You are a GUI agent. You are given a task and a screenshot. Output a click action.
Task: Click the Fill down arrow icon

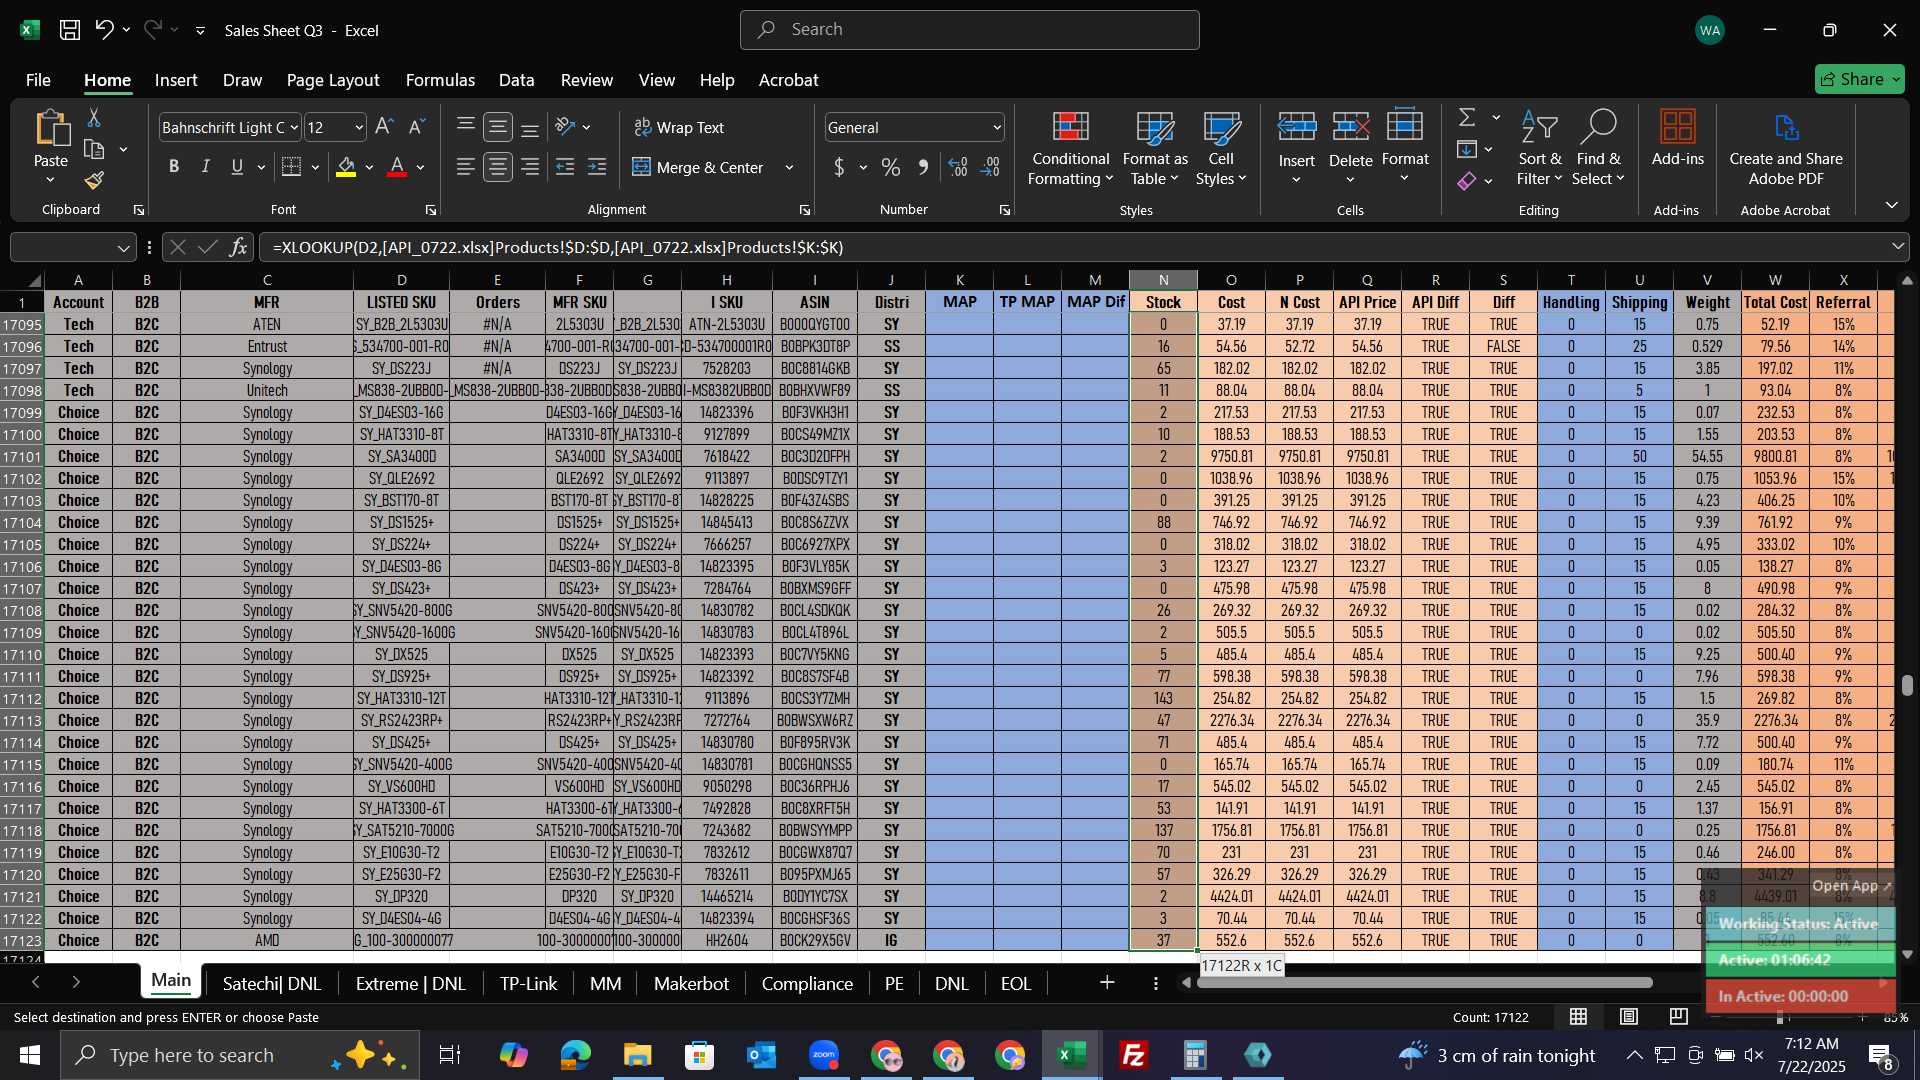click(1467, 150)
